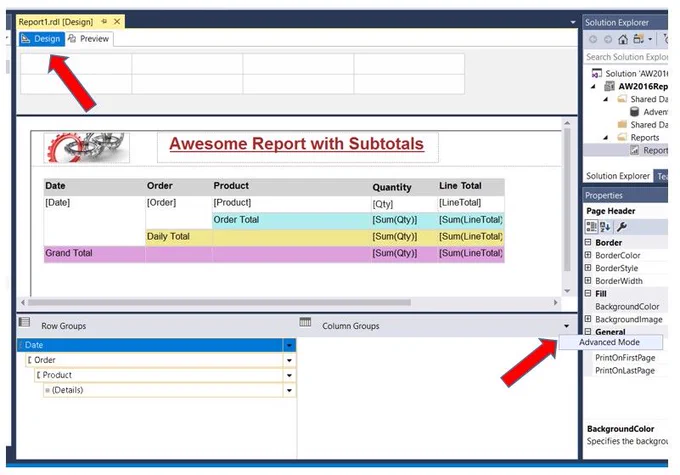Select the (Details) row group
The height and width of the screenshot is (475, 680).
(163, 390)
